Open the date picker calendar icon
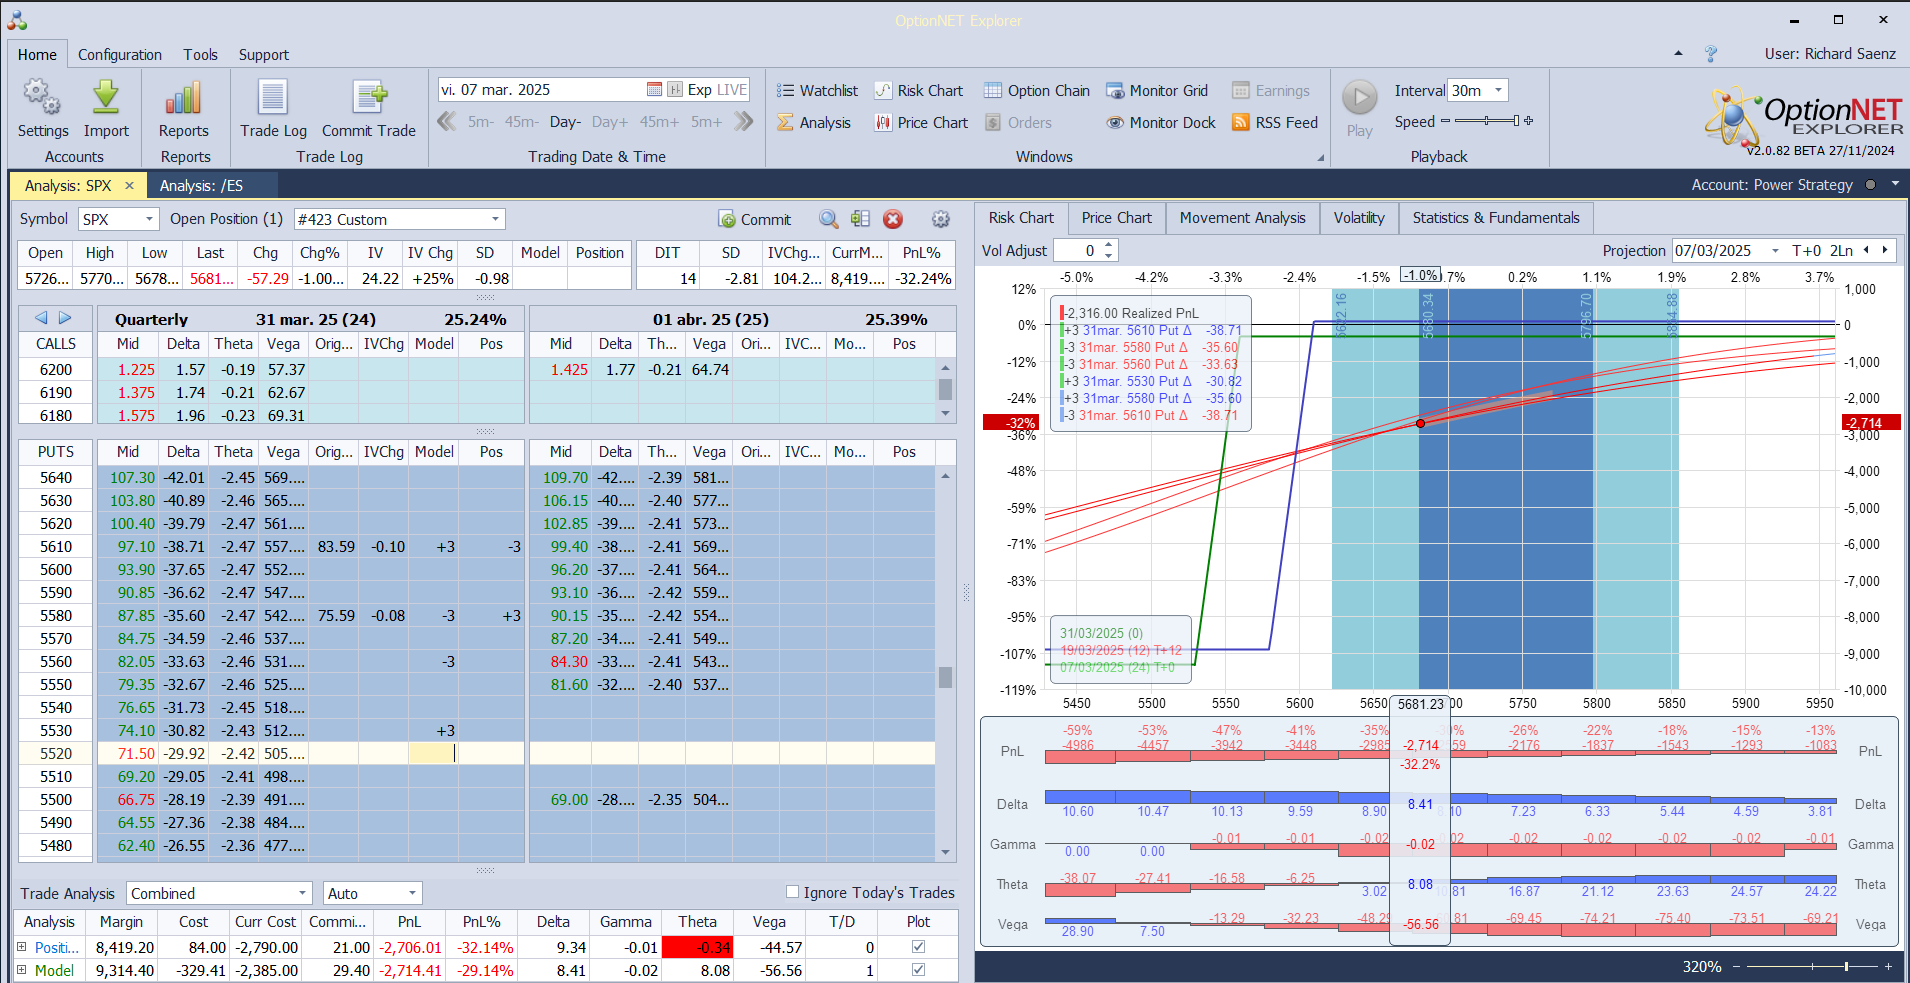The width and height of the screenshot is (1910, 983). [x=654, y=90]
